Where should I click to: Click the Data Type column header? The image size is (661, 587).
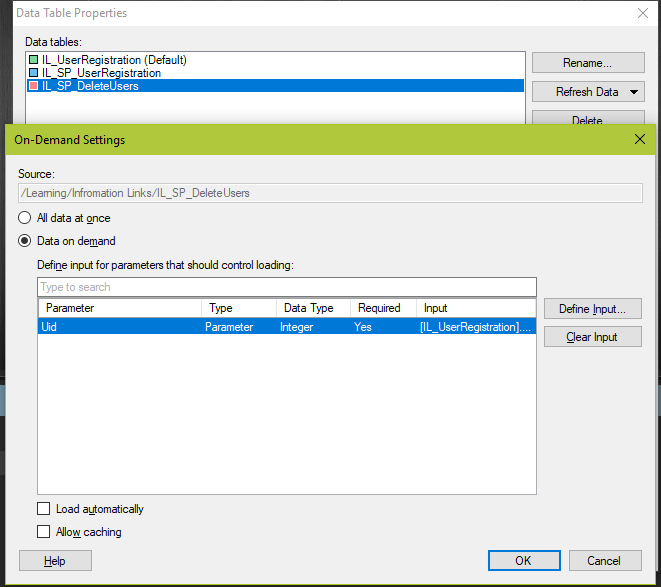(x=313, y=308)
